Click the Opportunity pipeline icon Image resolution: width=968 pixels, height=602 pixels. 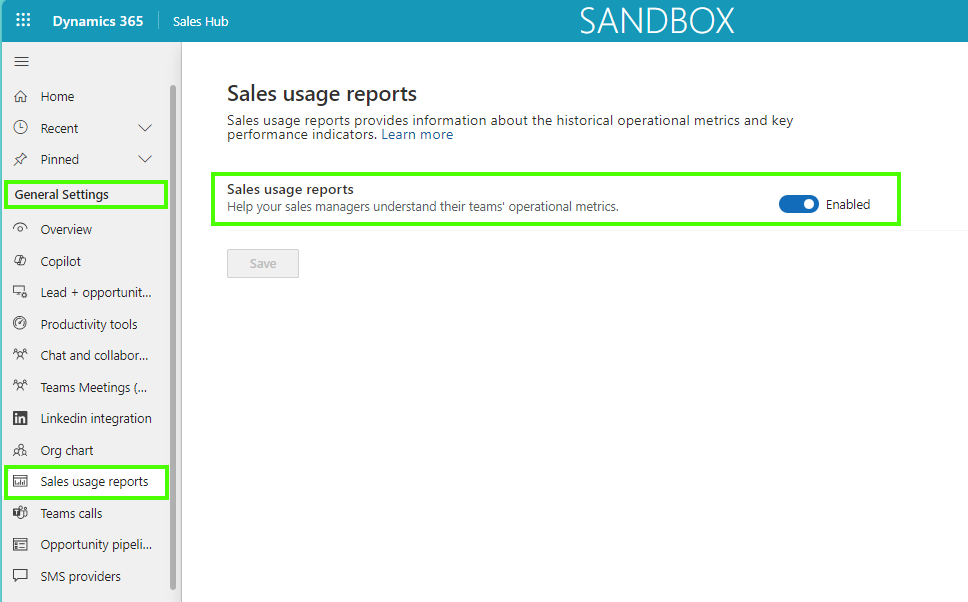pyautogui.click(x=20, y=545)
